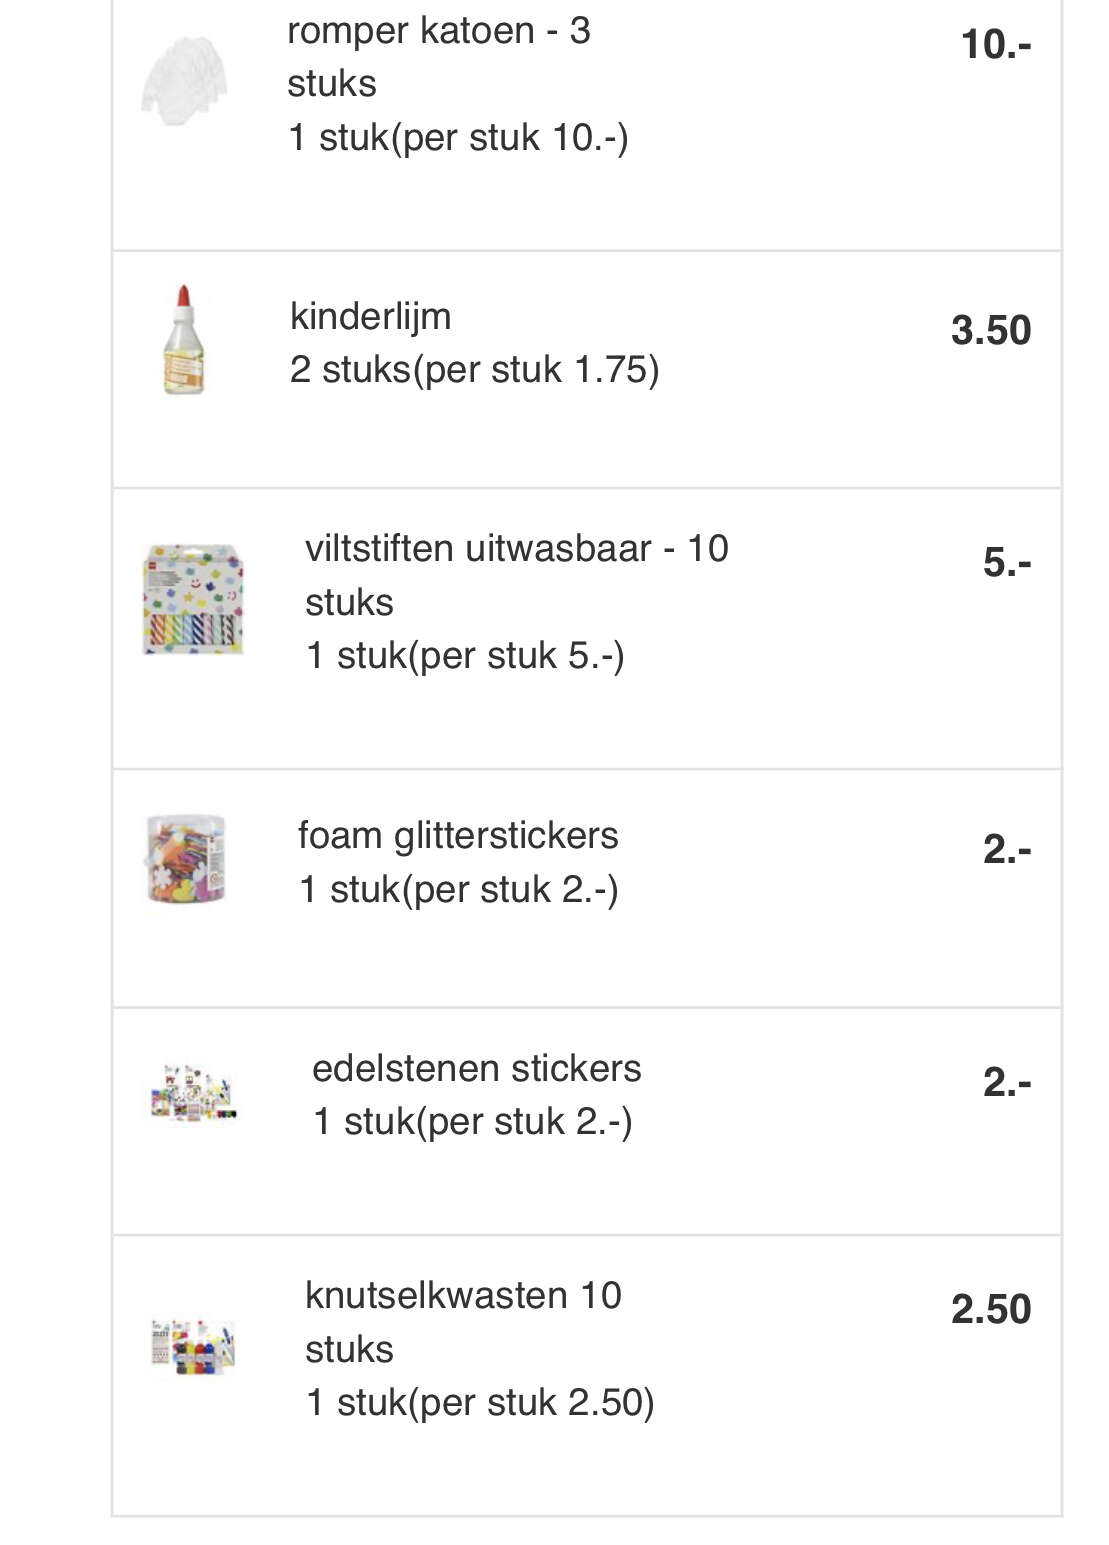Tap the kinderlijm glue bottle image
The width and height of the screenshot is (1109, 1545).
coord(184,340)
